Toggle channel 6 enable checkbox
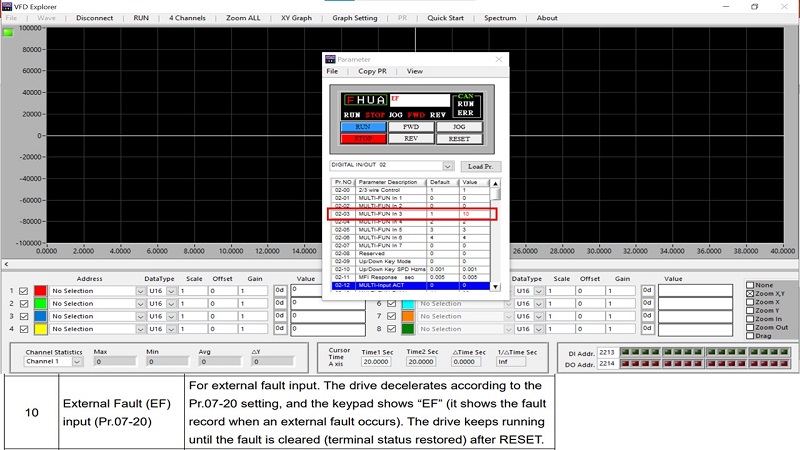 (391, 304)
